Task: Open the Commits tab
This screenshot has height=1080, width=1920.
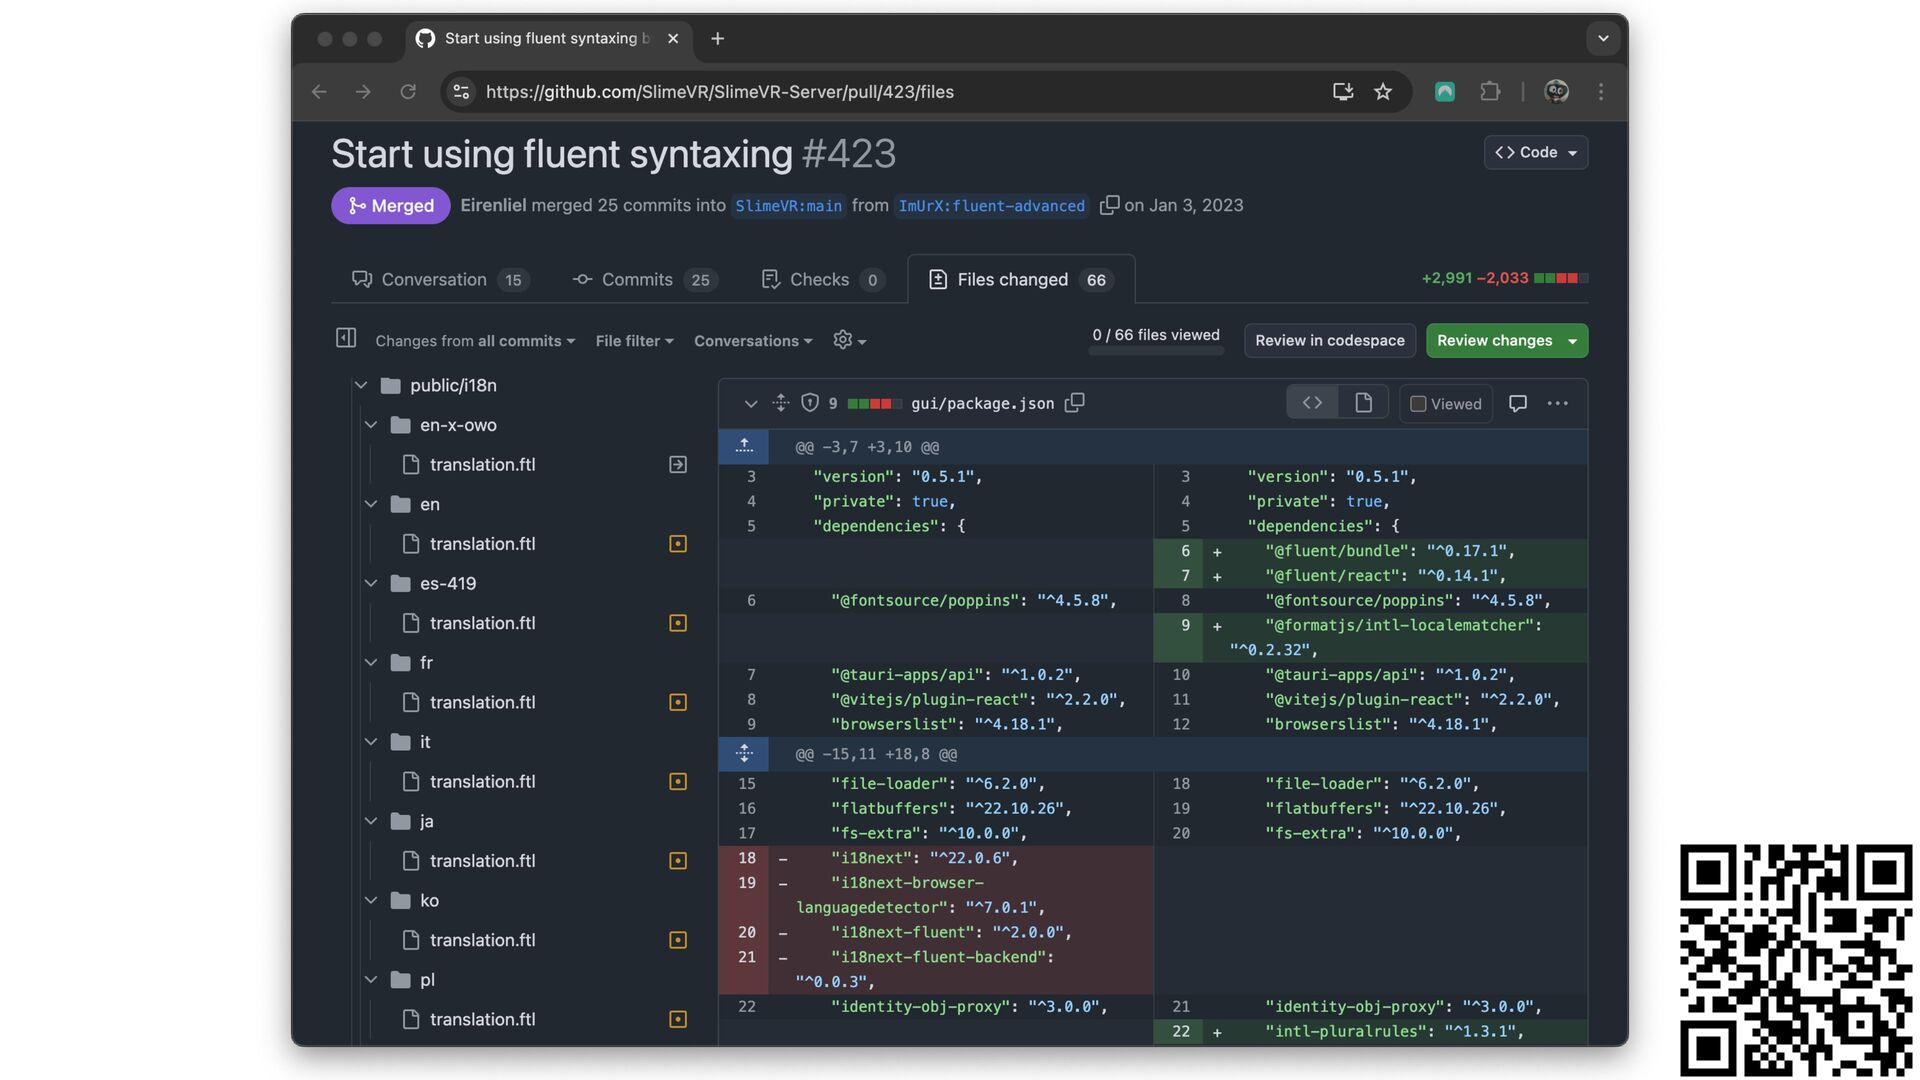Action: 637,280
